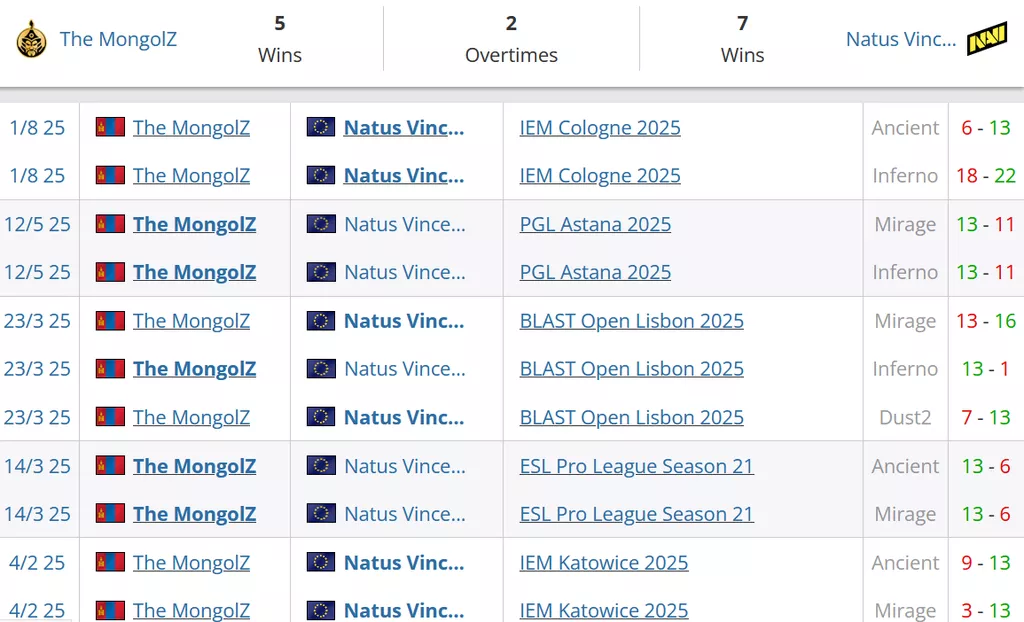Click EU flag in PGL Astana Mirage row
This screenshot has height=622, width=1024.
tap(321, 224)
